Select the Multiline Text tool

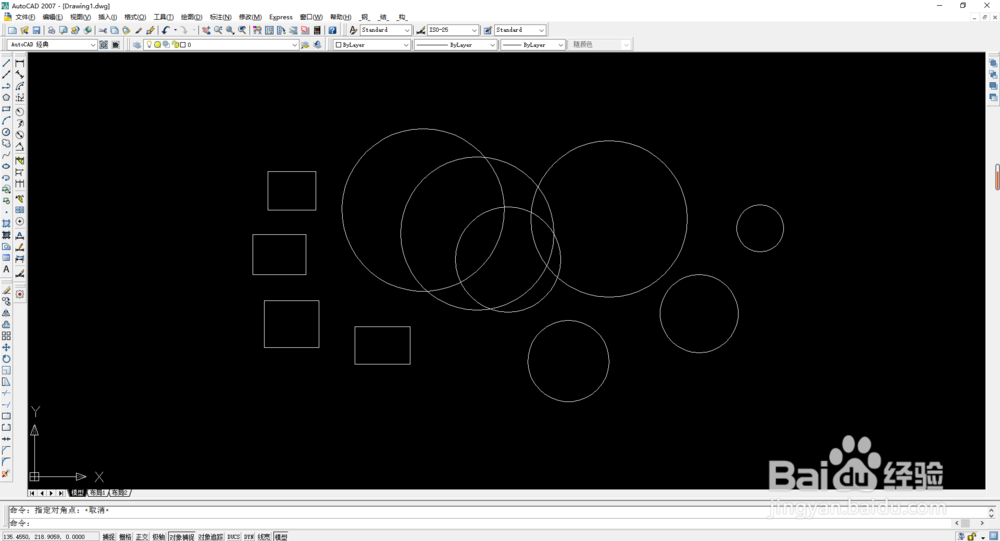6,269
